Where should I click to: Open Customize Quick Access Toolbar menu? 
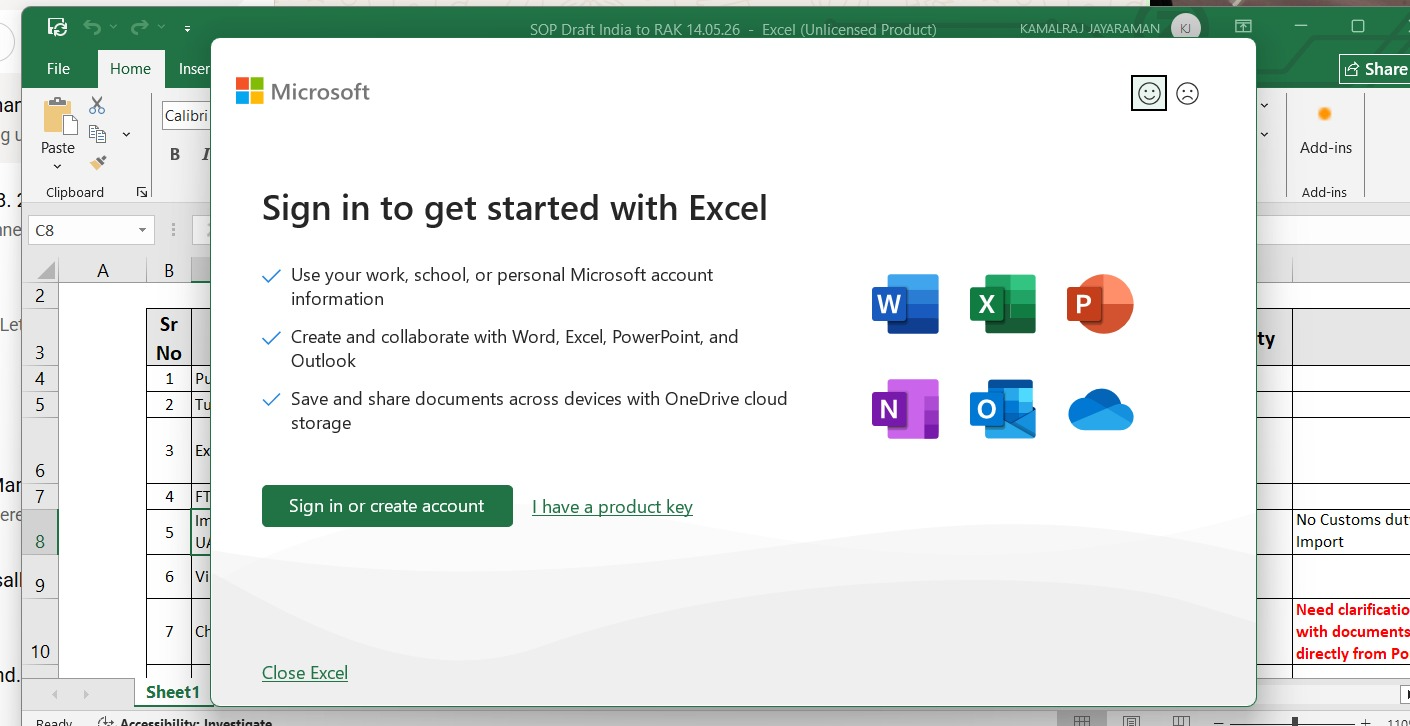click(188, 28)
